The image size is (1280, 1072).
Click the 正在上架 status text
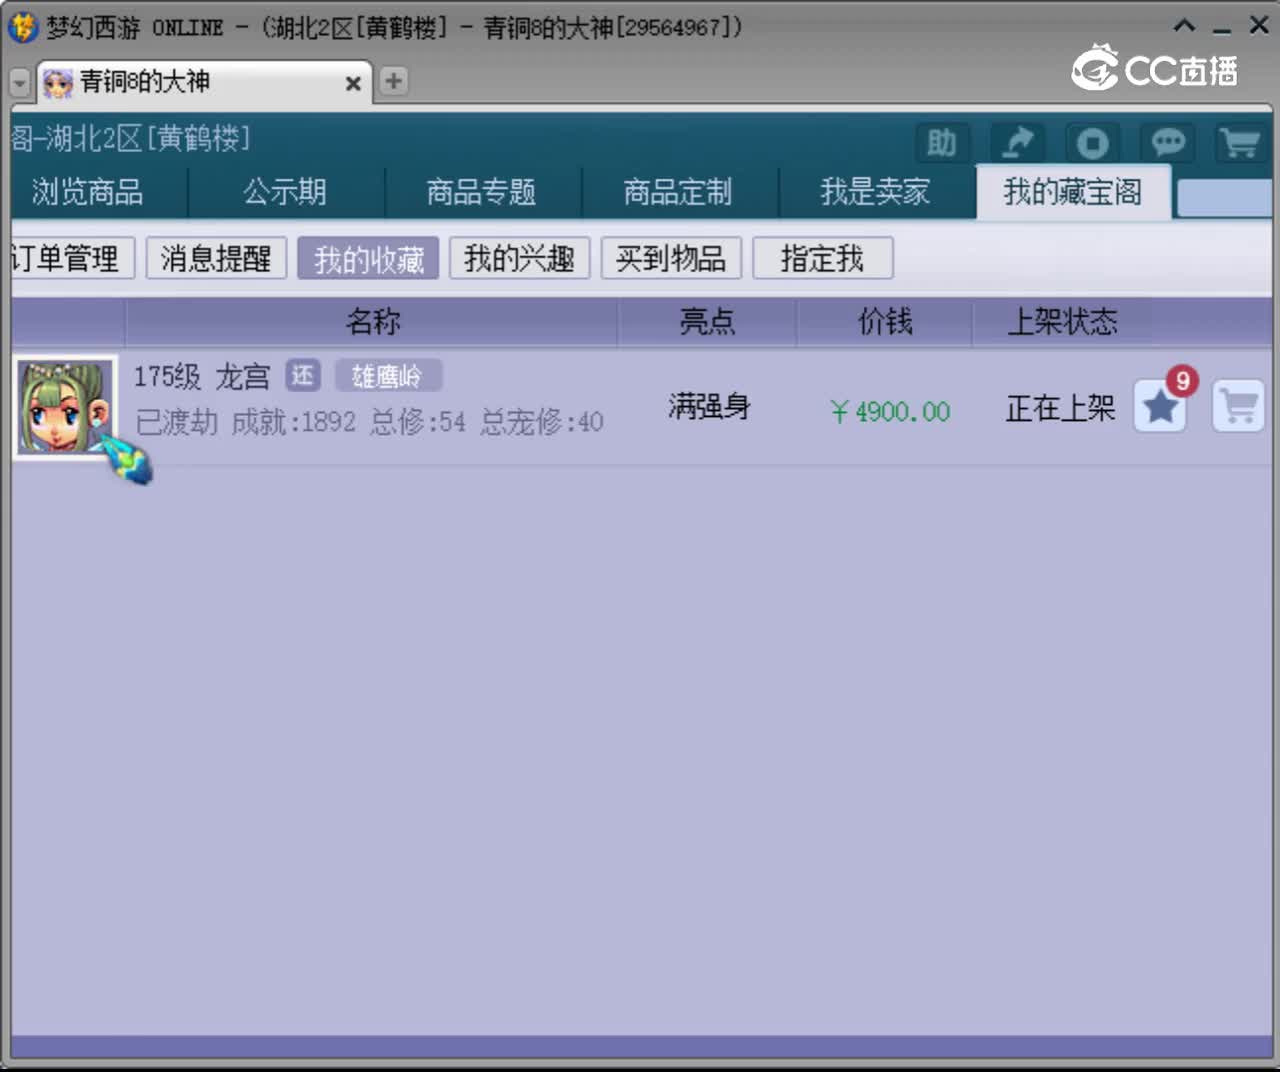click(1060, 408)
